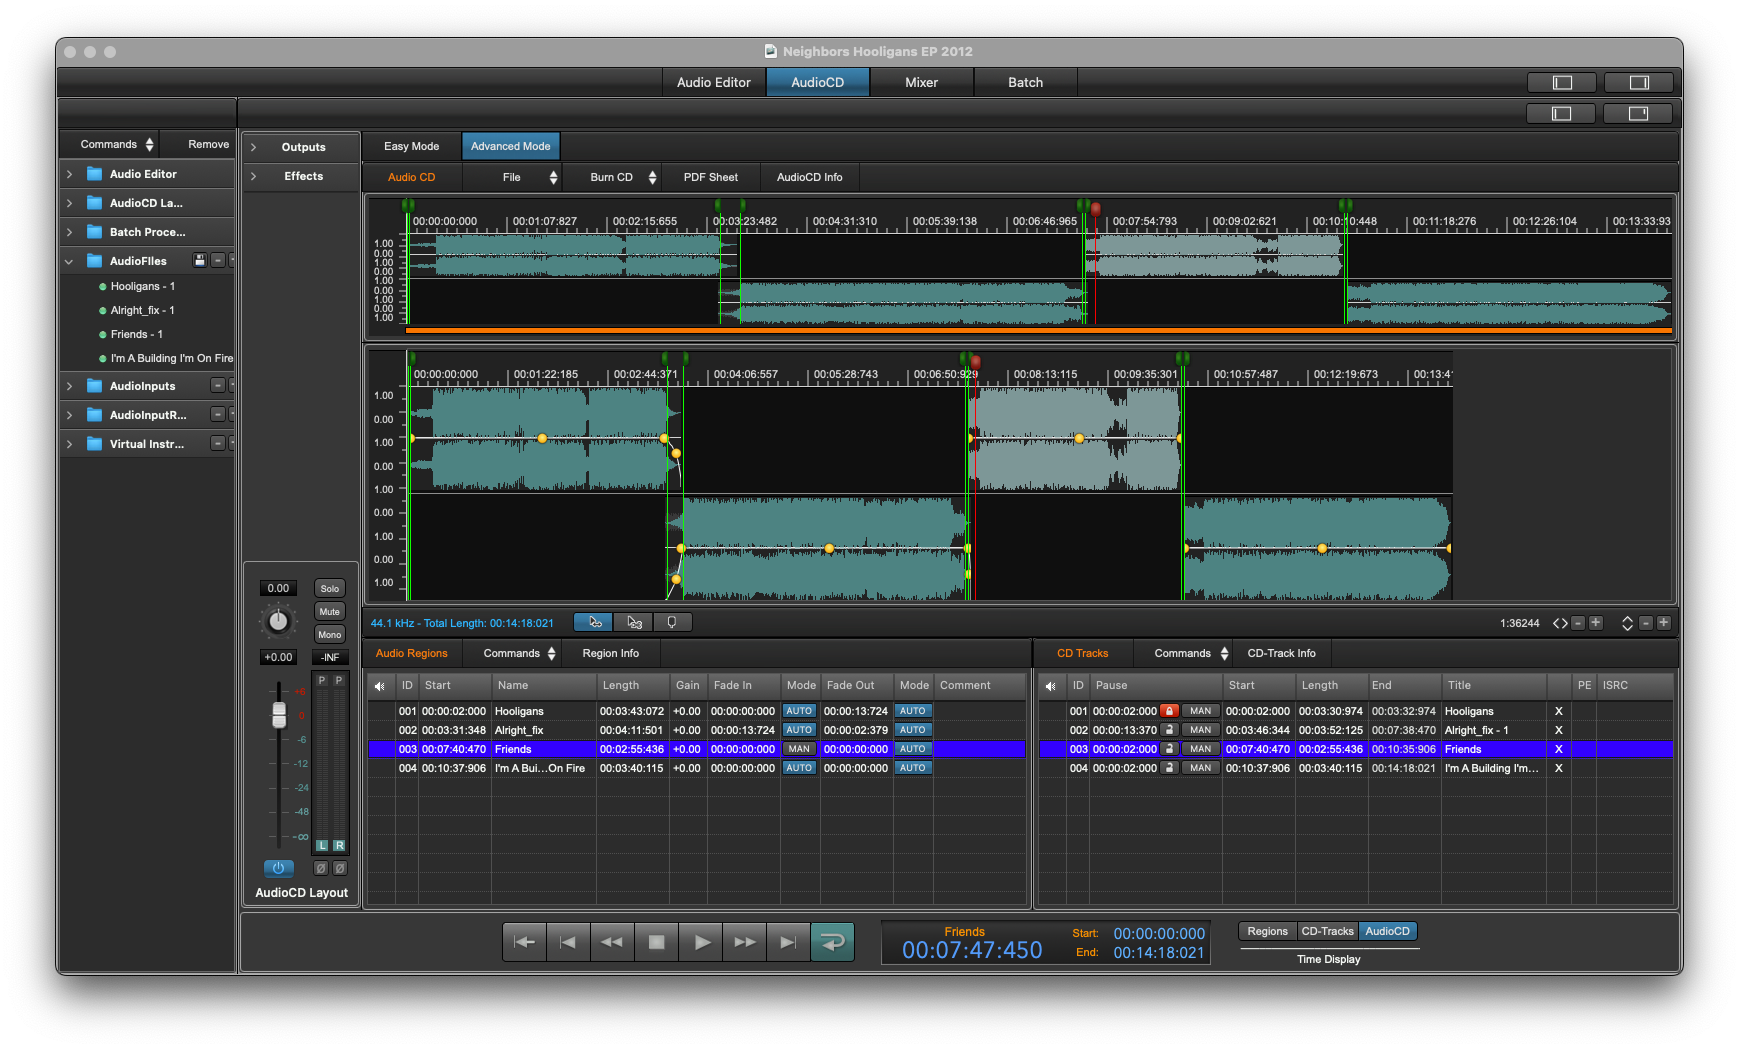Viewport: 1739px width, 1049px height.
Task: Switch to the Mixer tab
Action: point(921,82)
